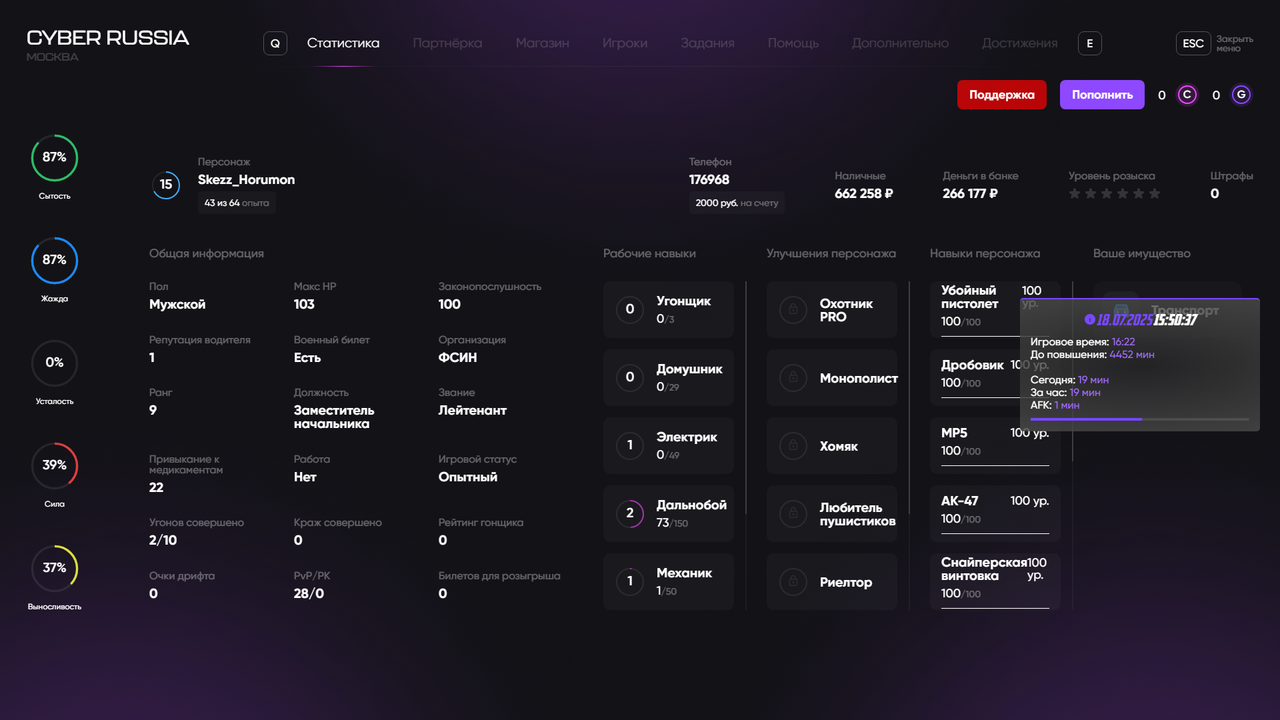1280x720 pixels.
Task: Click the lock icon on Риелтор
Action: click(x=794, y=582)
